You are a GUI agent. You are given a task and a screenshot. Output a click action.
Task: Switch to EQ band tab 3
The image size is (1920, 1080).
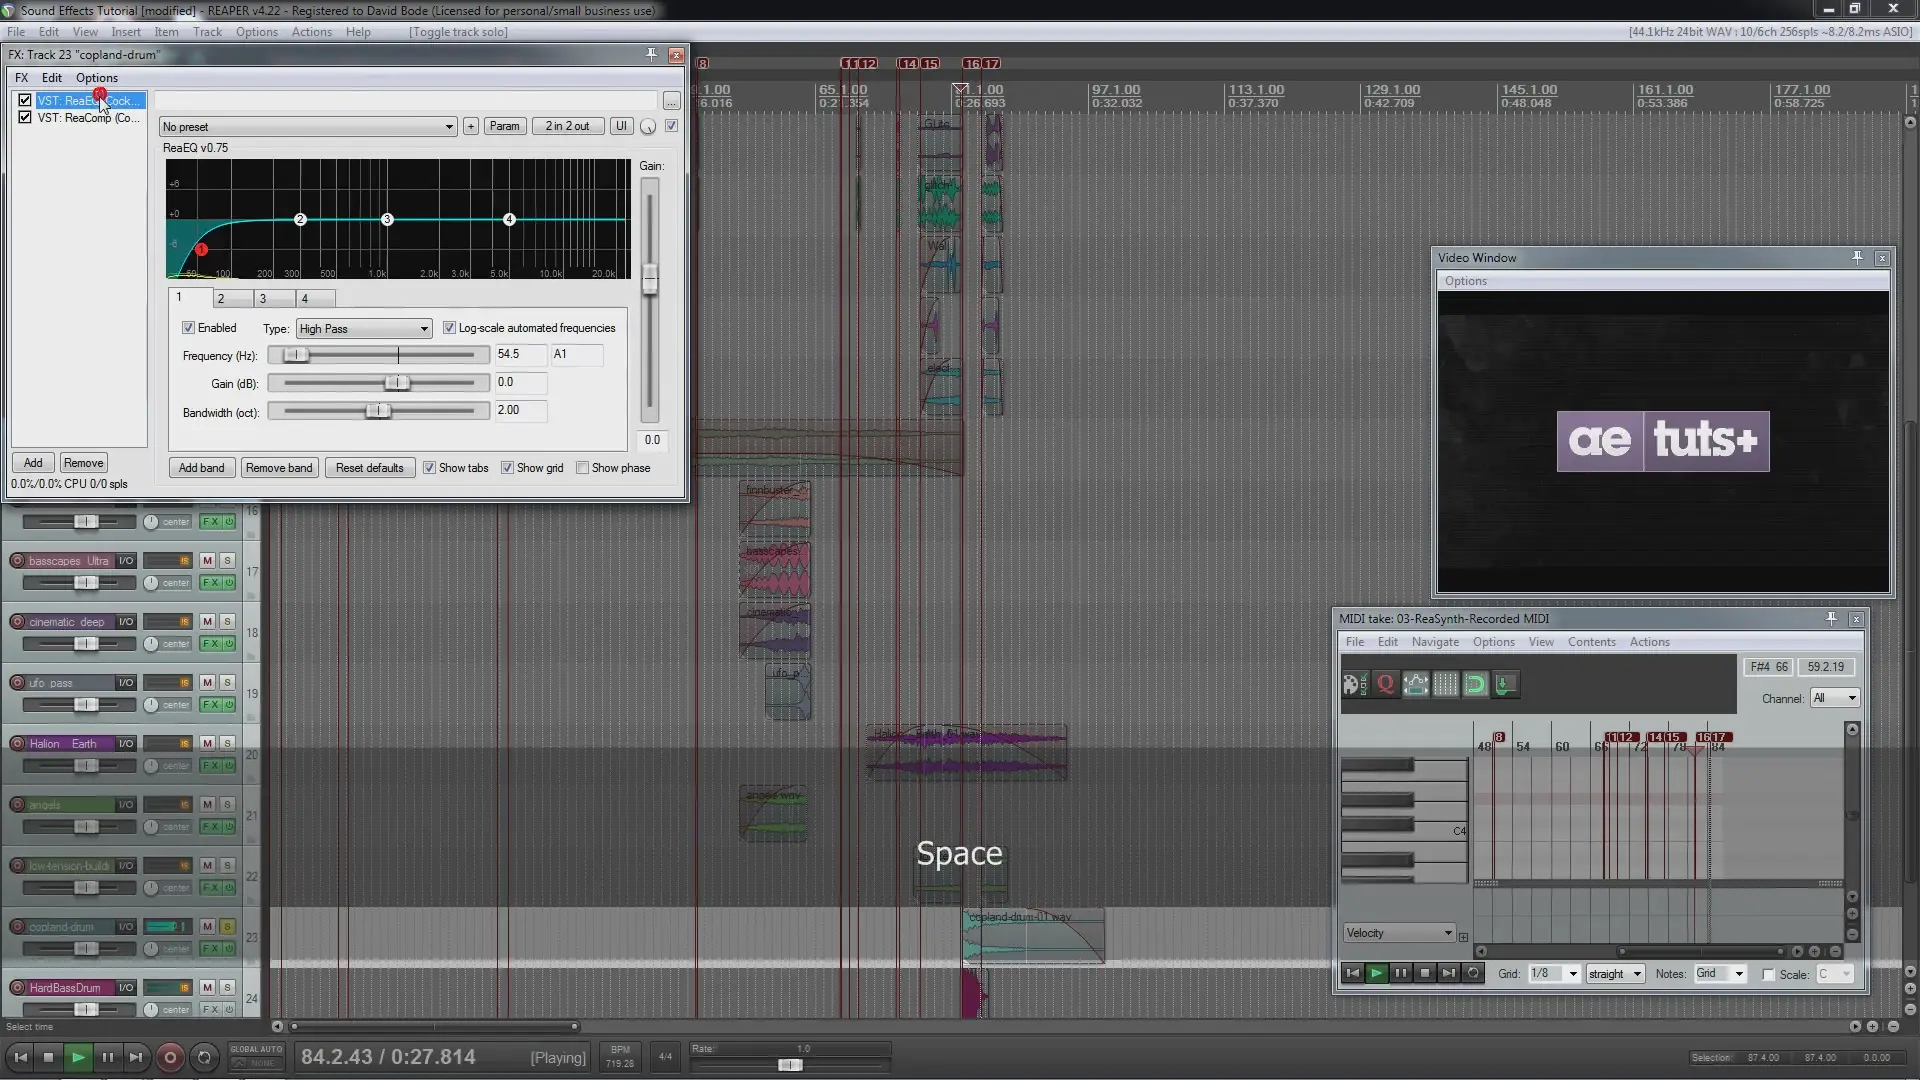[x=274, y=299]
